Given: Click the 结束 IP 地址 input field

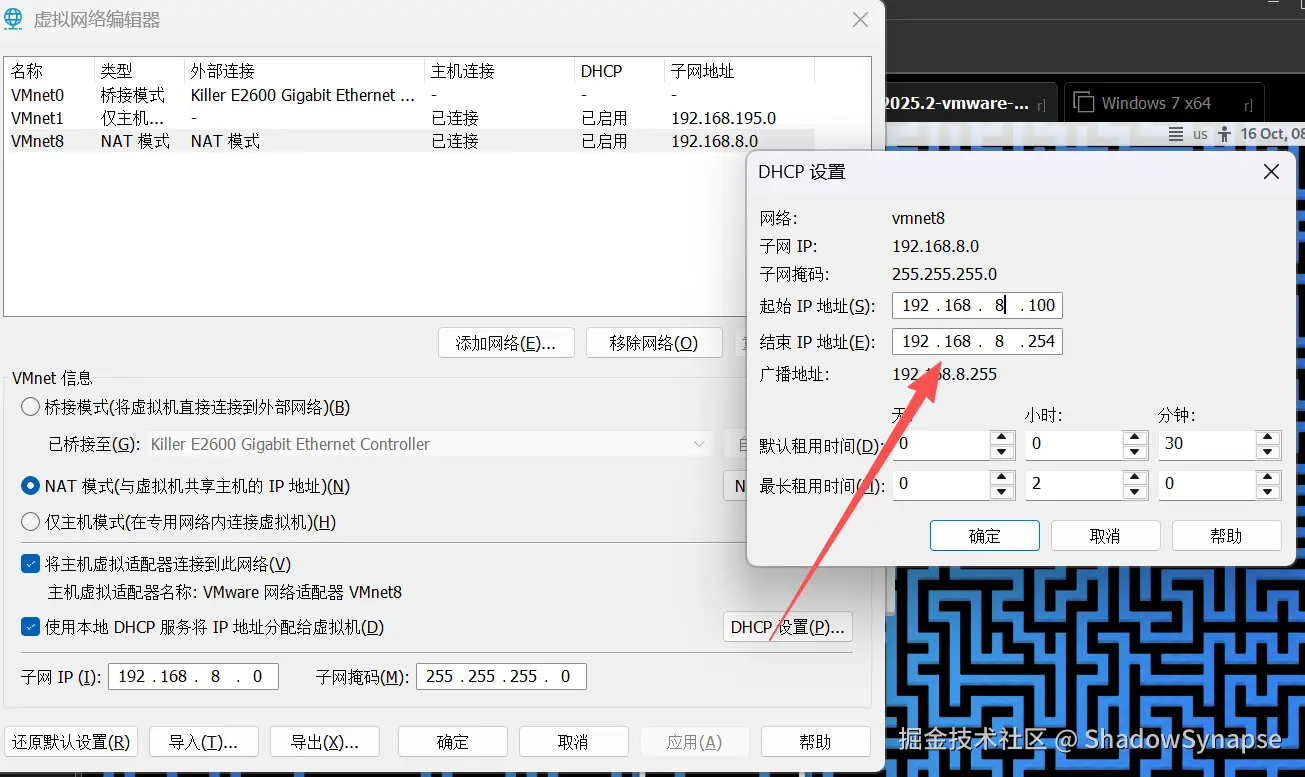Looking at the screenshot, I should 977,341.
